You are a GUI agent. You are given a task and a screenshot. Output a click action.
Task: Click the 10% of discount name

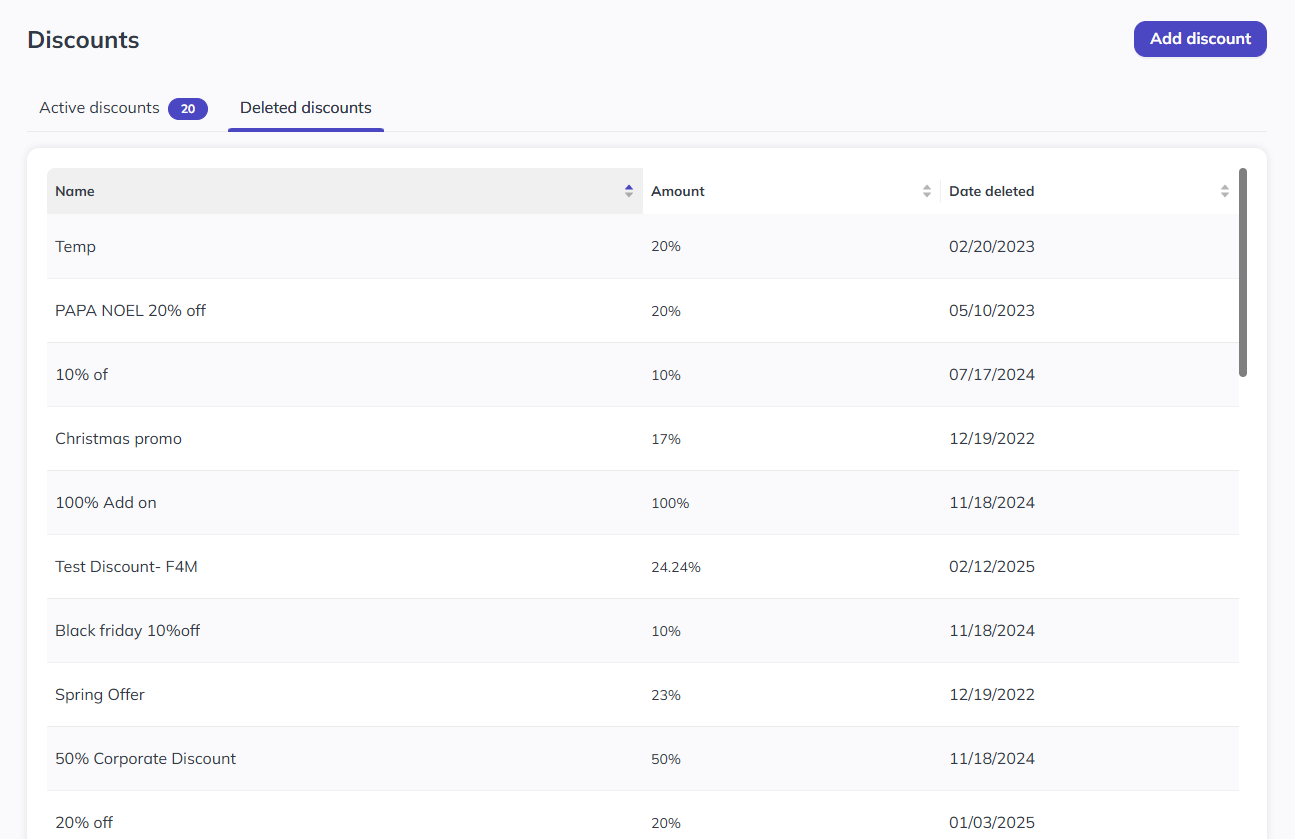(82, 375)
